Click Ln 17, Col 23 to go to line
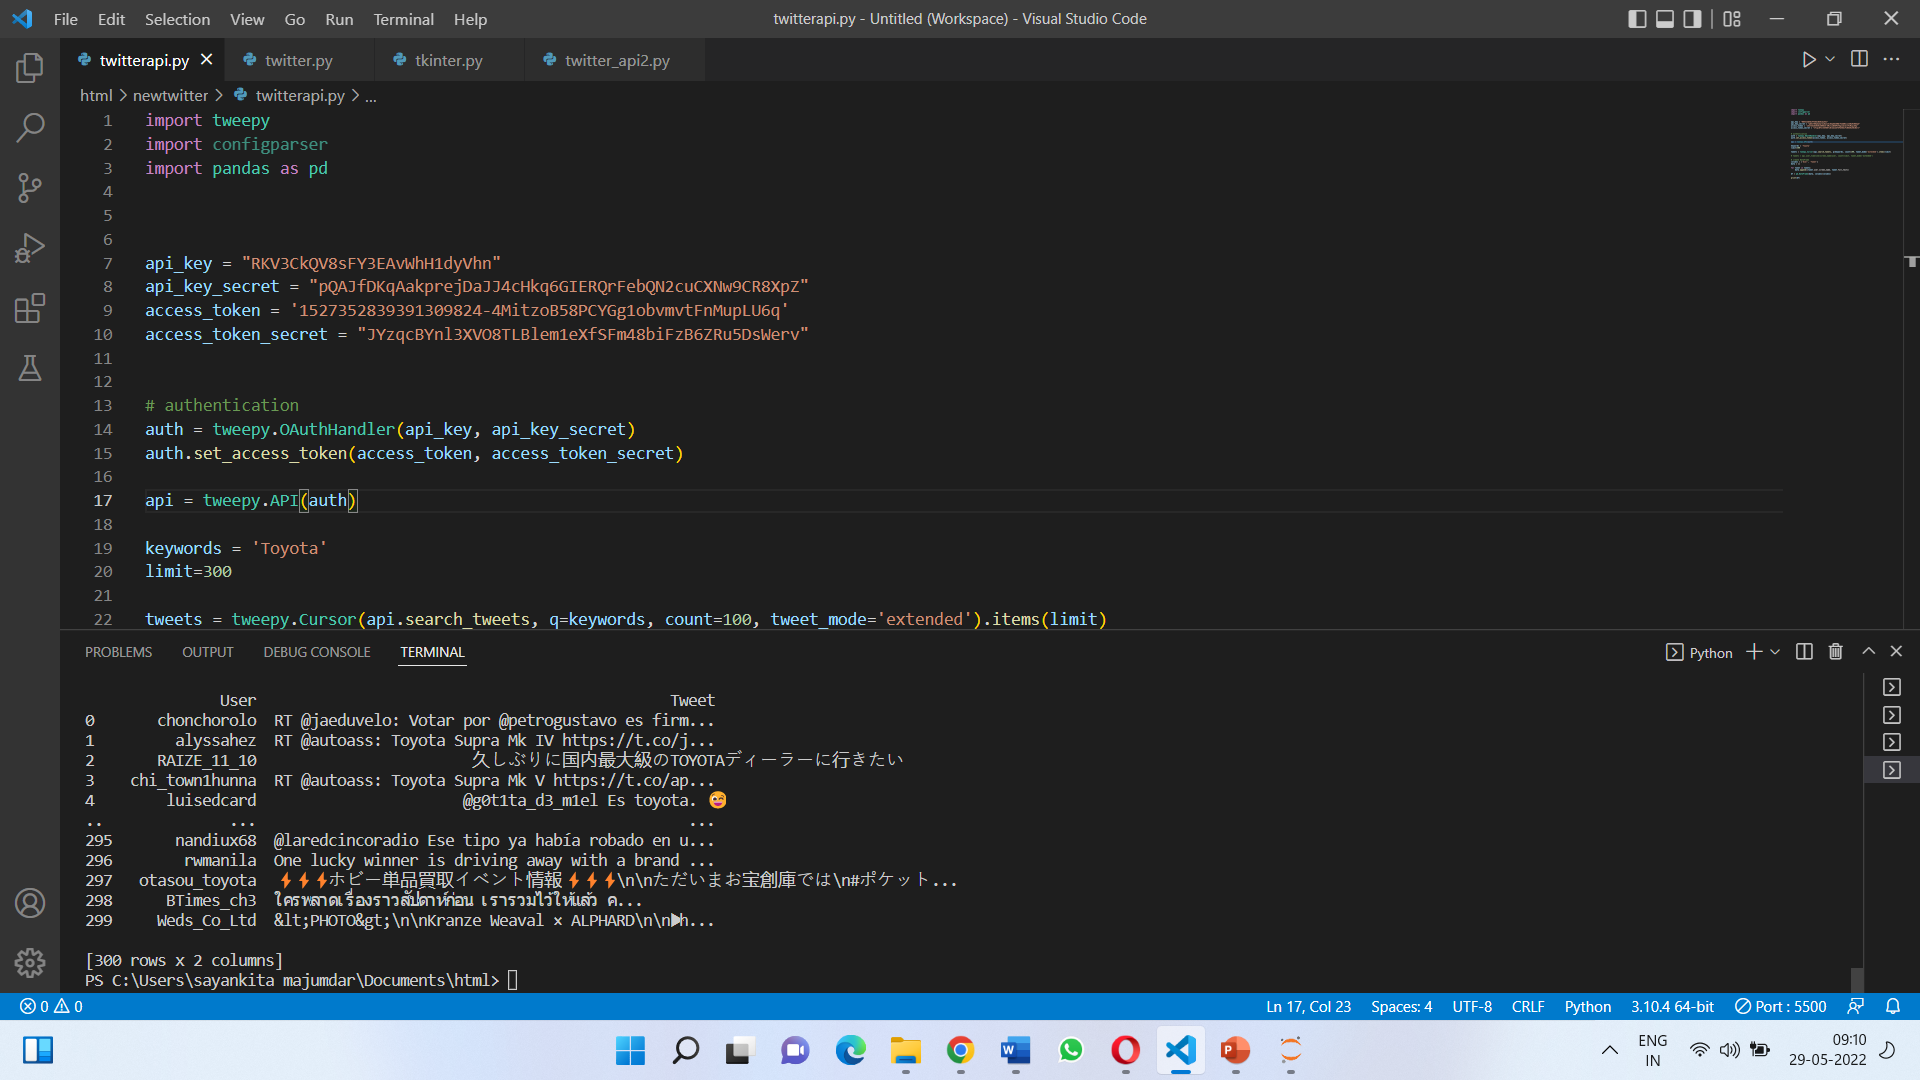 pyautogui.click(x=1307, y=1006)
